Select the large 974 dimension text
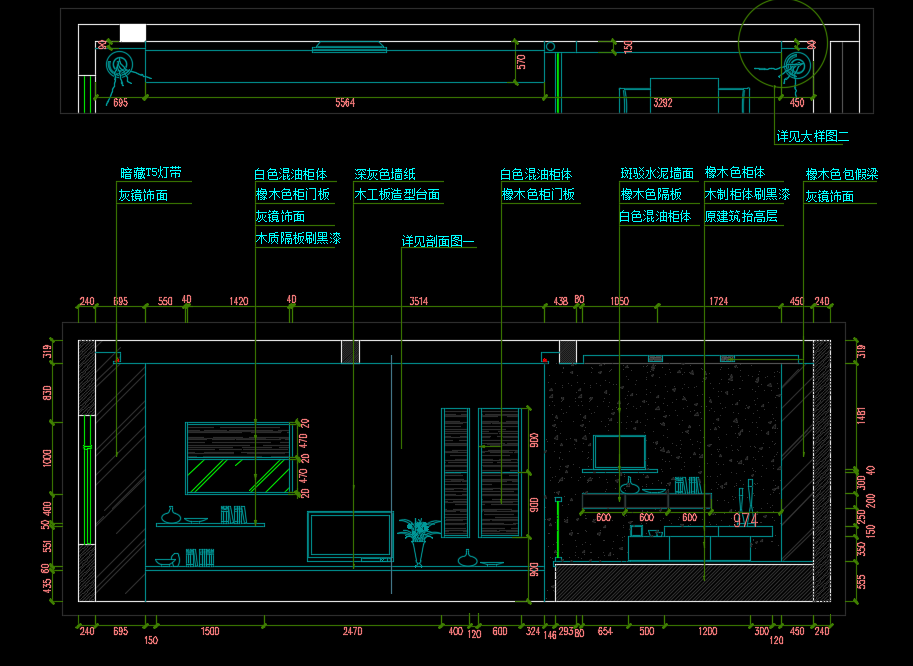Image resolution: width=913 pixels, height=666 pixels. tap(745, 520)
